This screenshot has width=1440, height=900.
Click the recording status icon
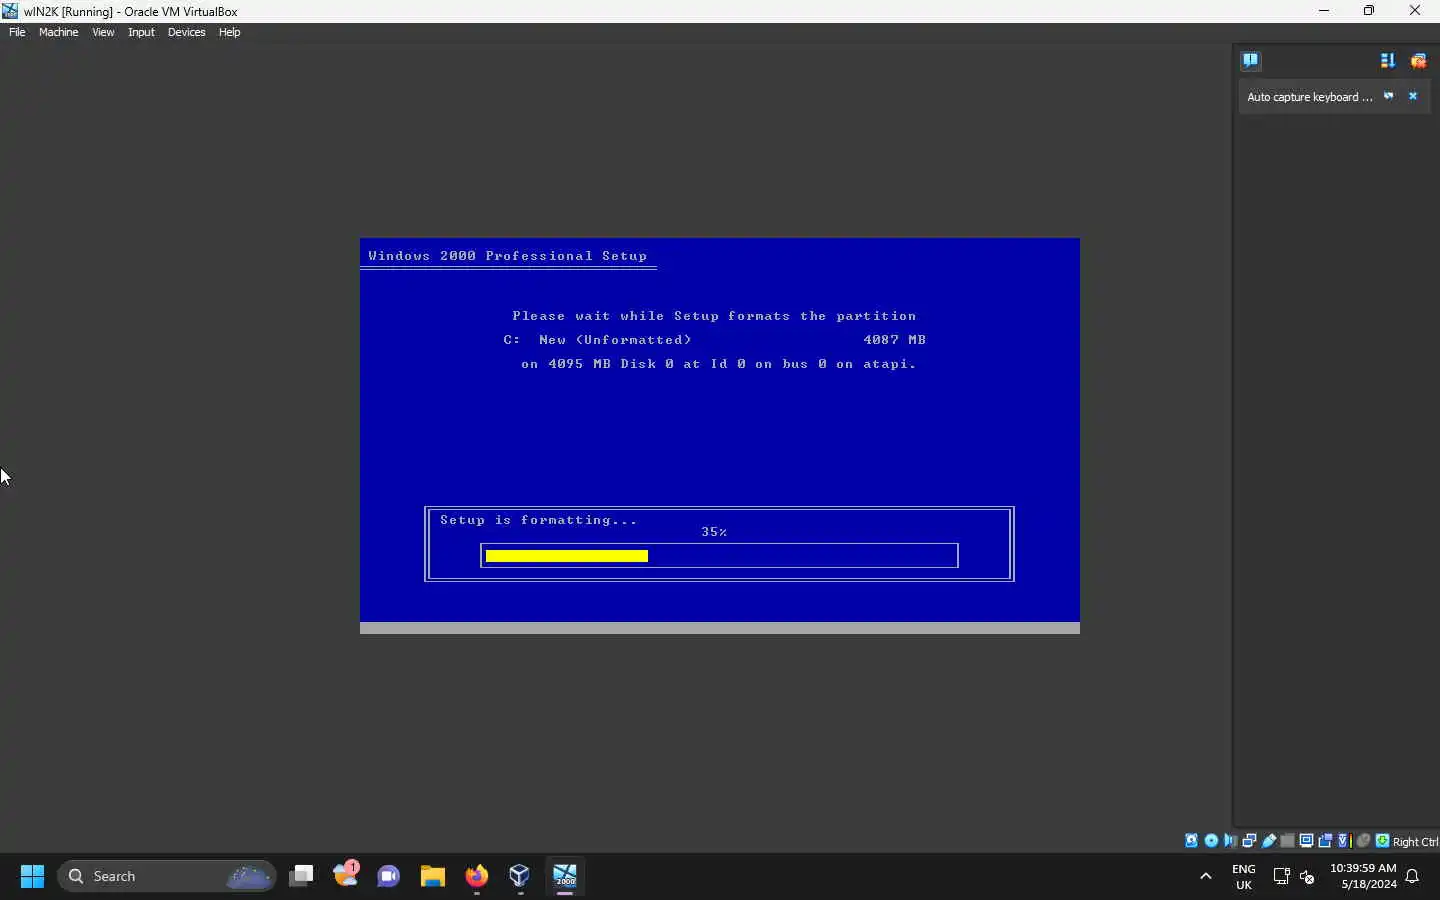tap(1325, 841)
